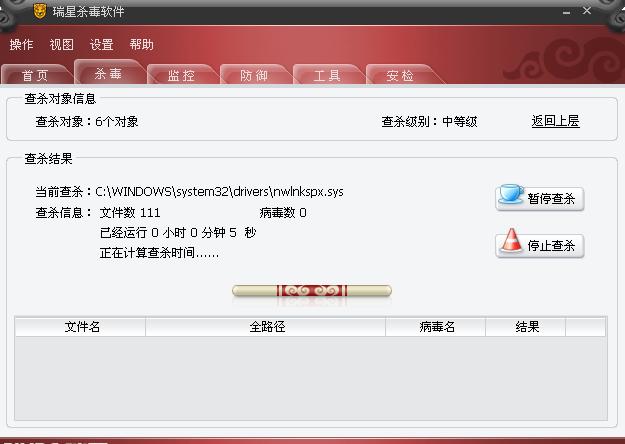Sort results by 病毒名 column header
625x444 pixels.
[x=436, y=327]
